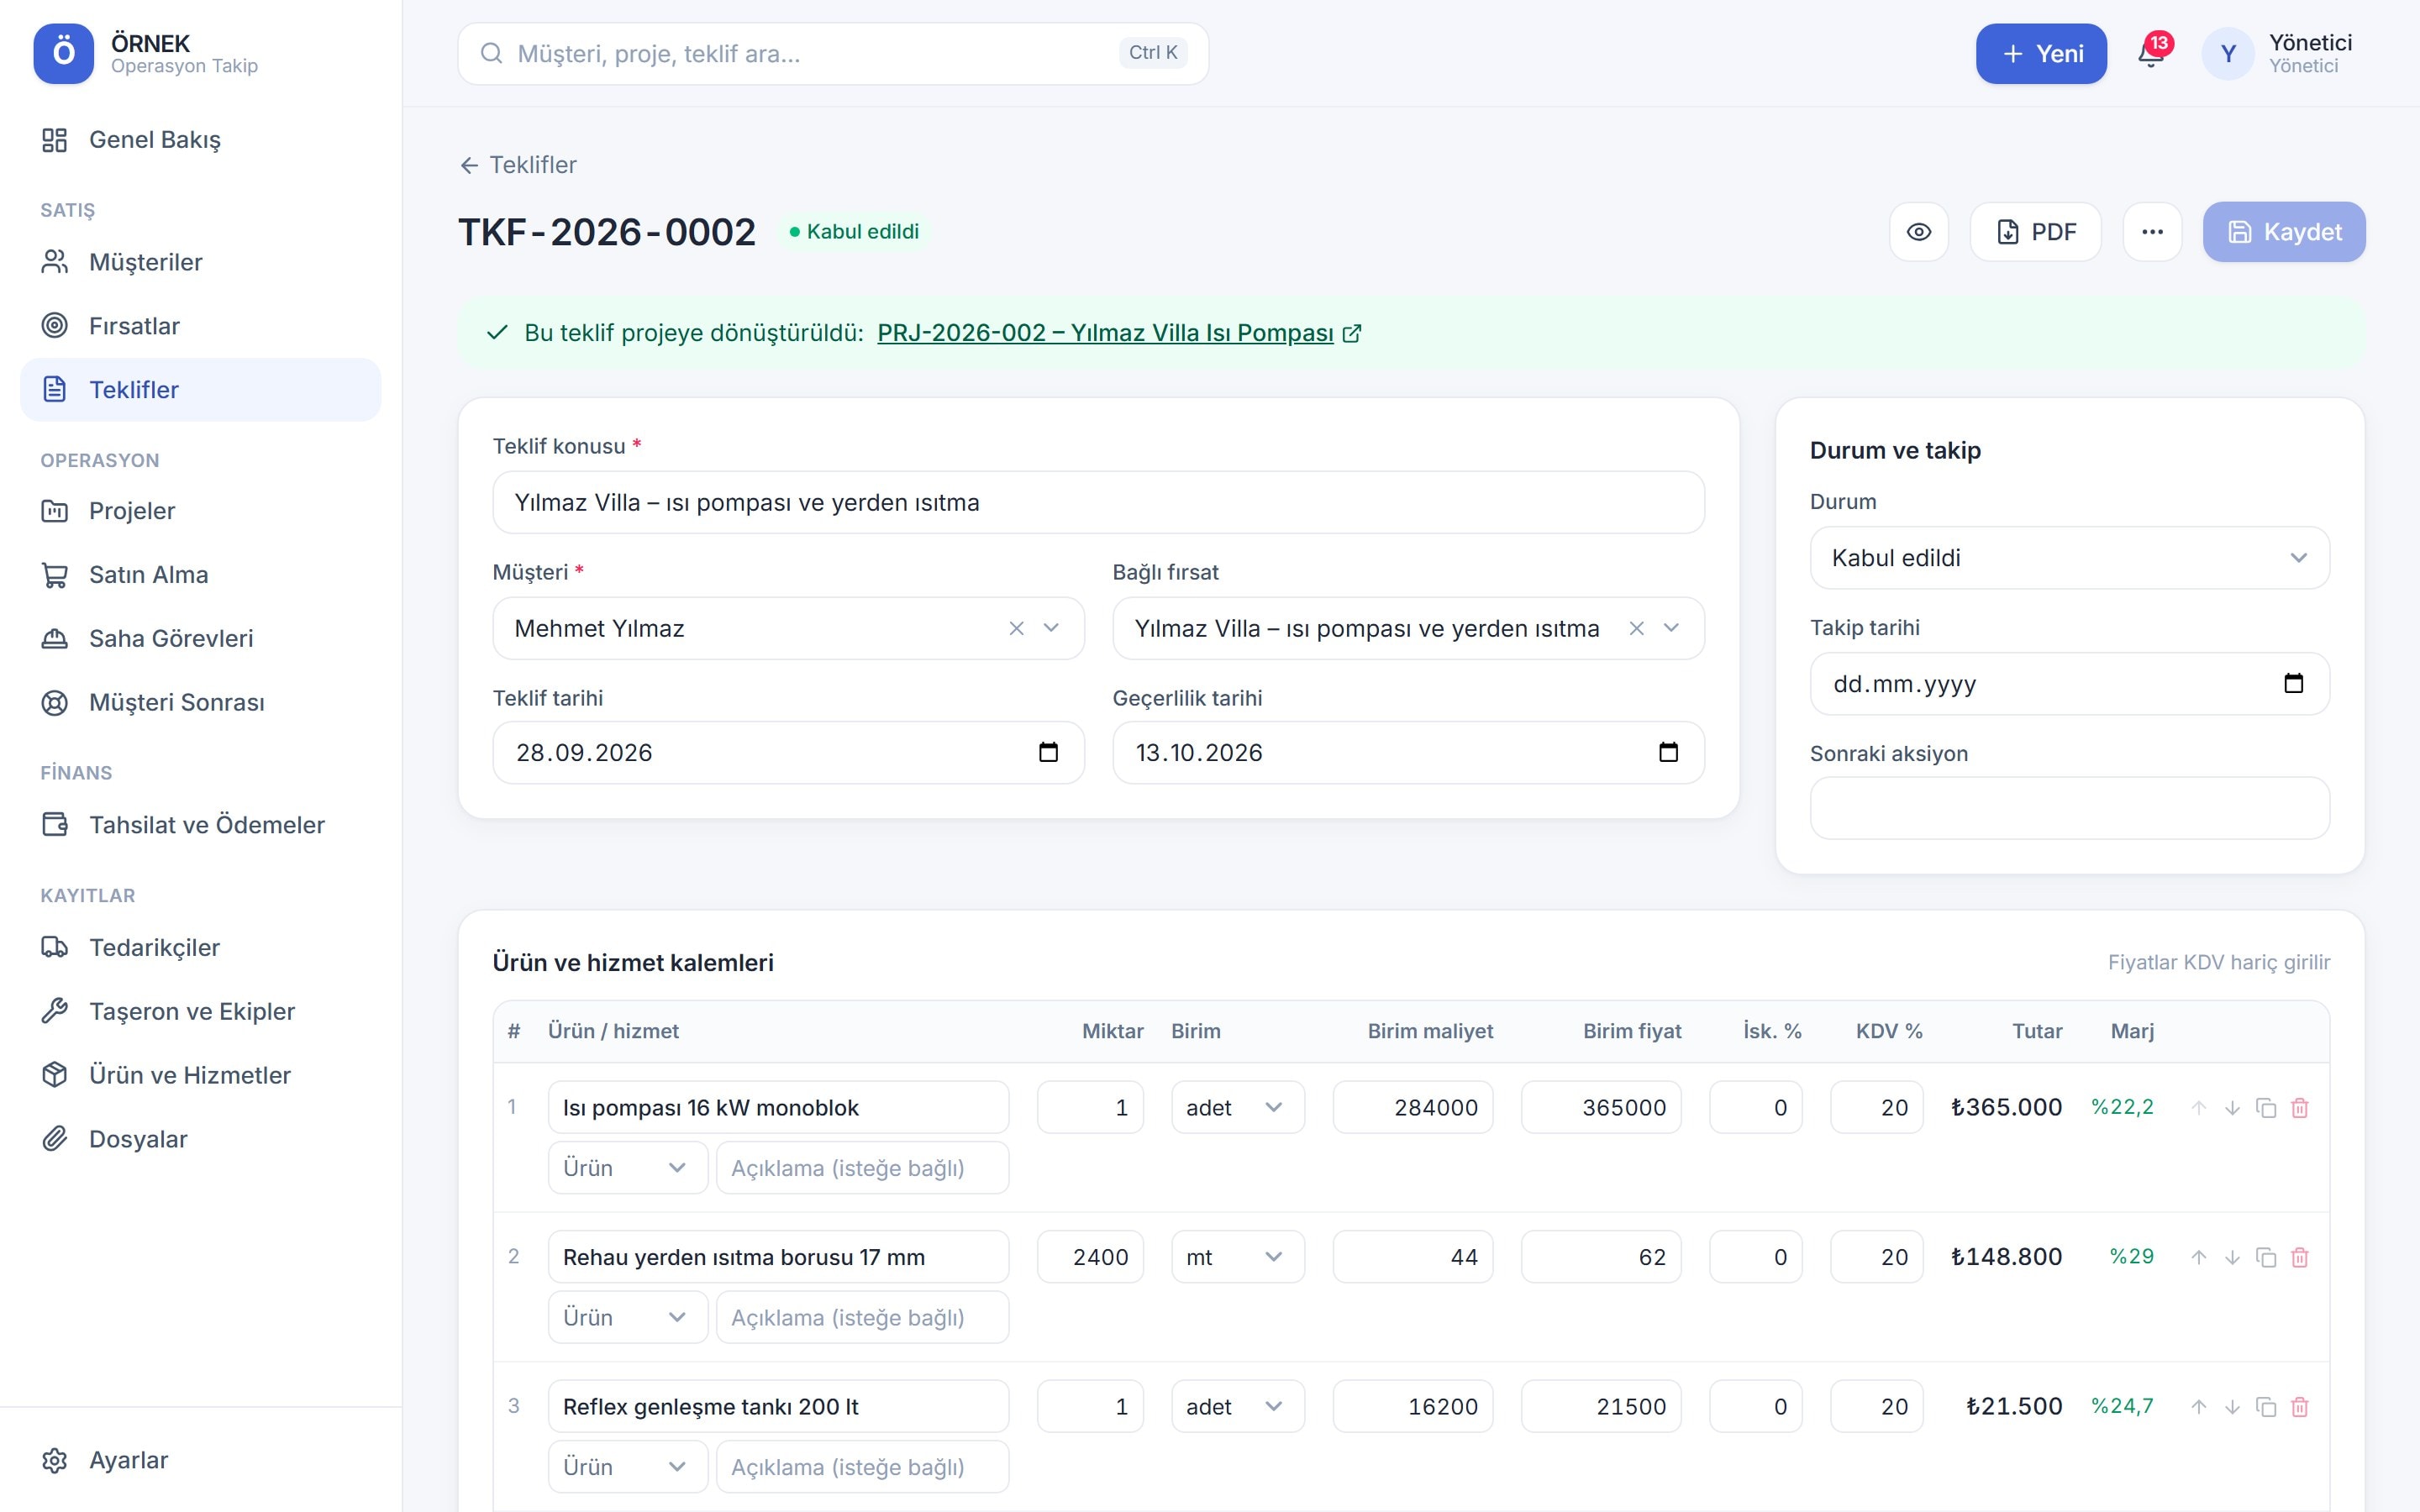
Task: Expand the Durum dropdown showing Kabul edildi
Action: pyautogui.click(x=2069, y=558)
